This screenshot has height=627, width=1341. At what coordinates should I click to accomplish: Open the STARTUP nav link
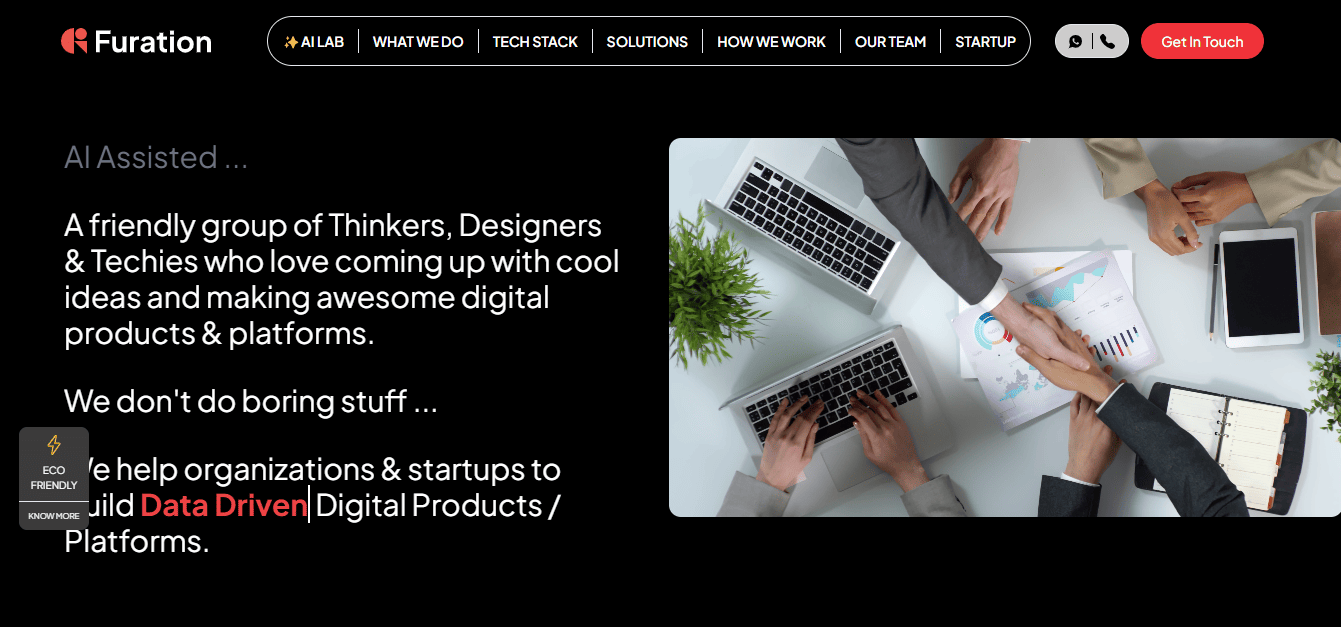(985, 42)
